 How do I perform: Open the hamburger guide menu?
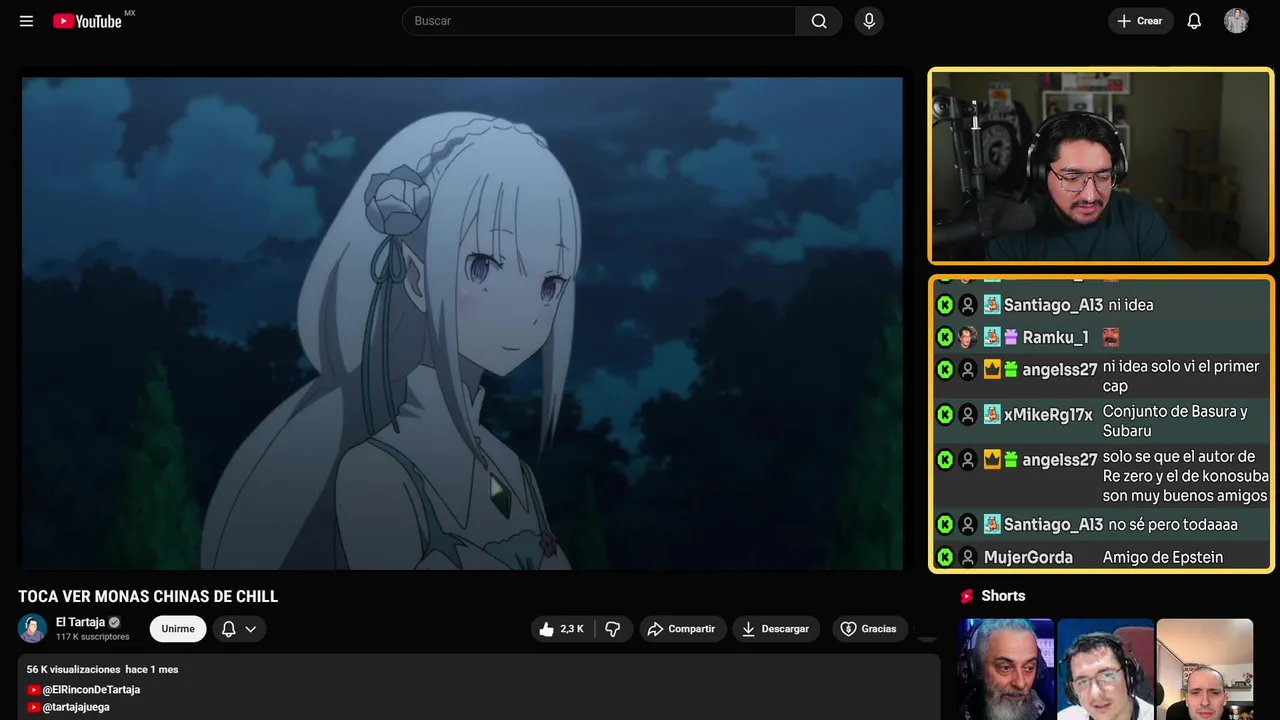26,21
